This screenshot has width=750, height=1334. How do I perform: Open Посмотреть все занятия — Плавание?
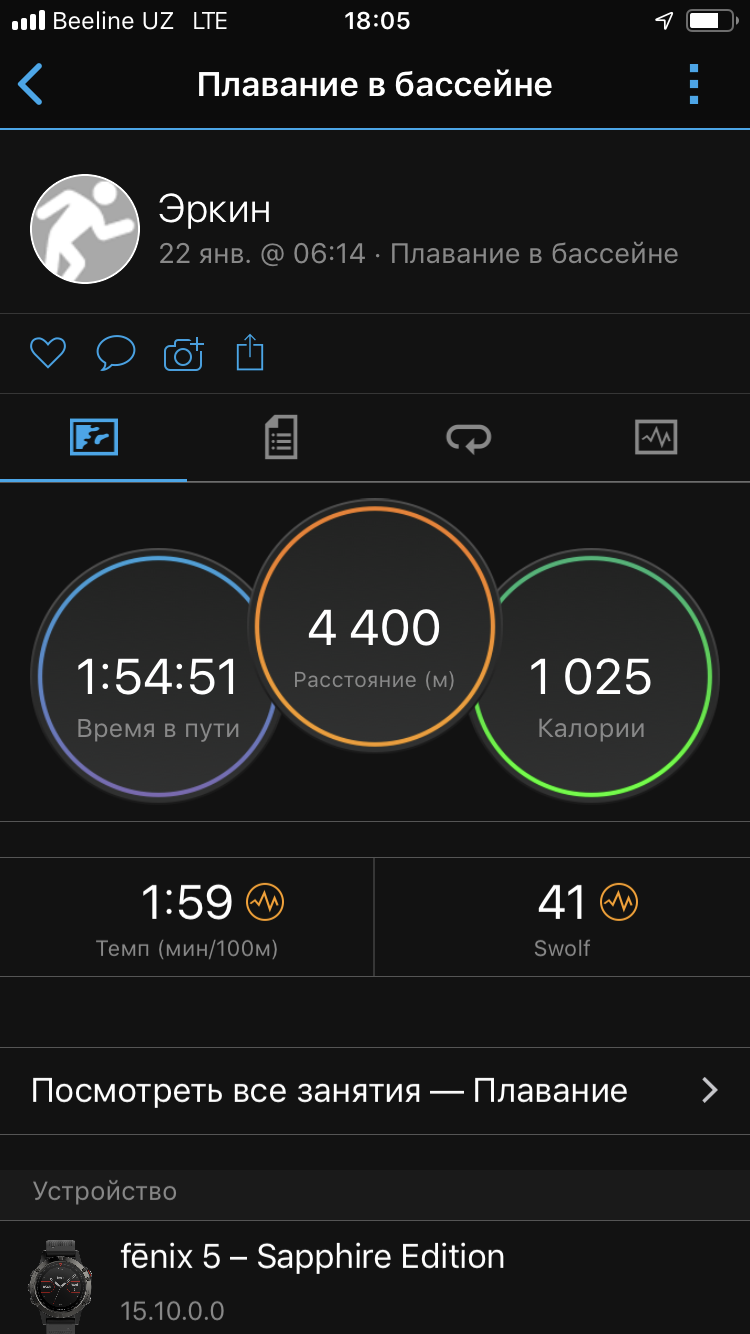click(330, 1090)
